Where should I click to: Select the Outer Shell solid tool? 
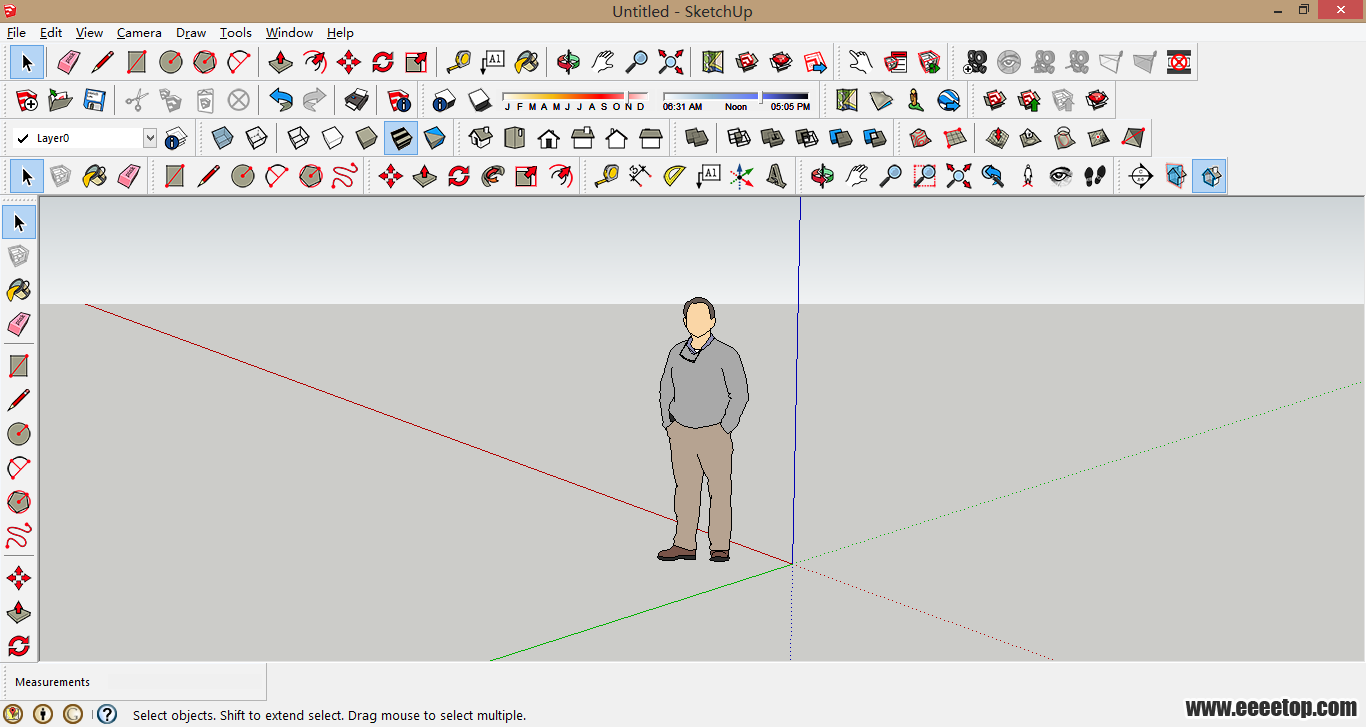[x=697, y=137]
